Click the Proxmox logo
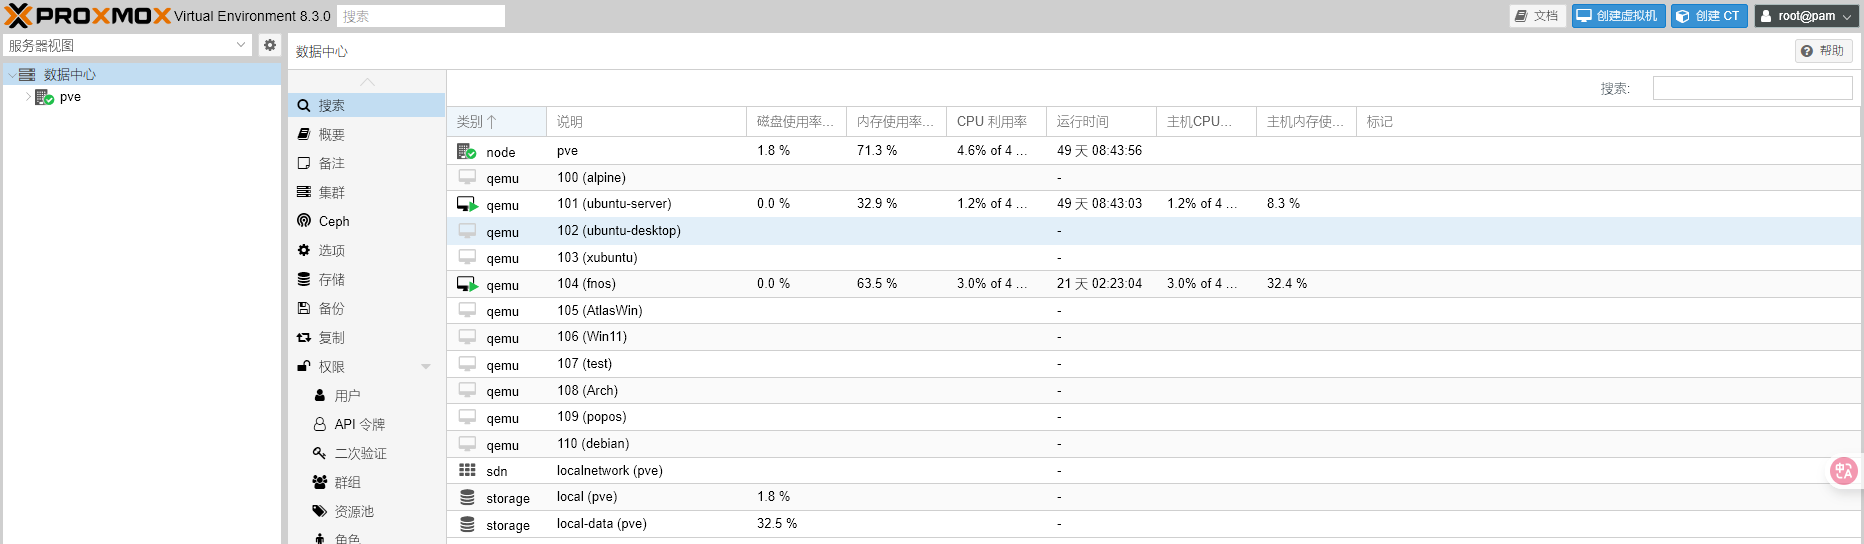Viewport: 1864px width, 544px height. (x=88, y=16)
